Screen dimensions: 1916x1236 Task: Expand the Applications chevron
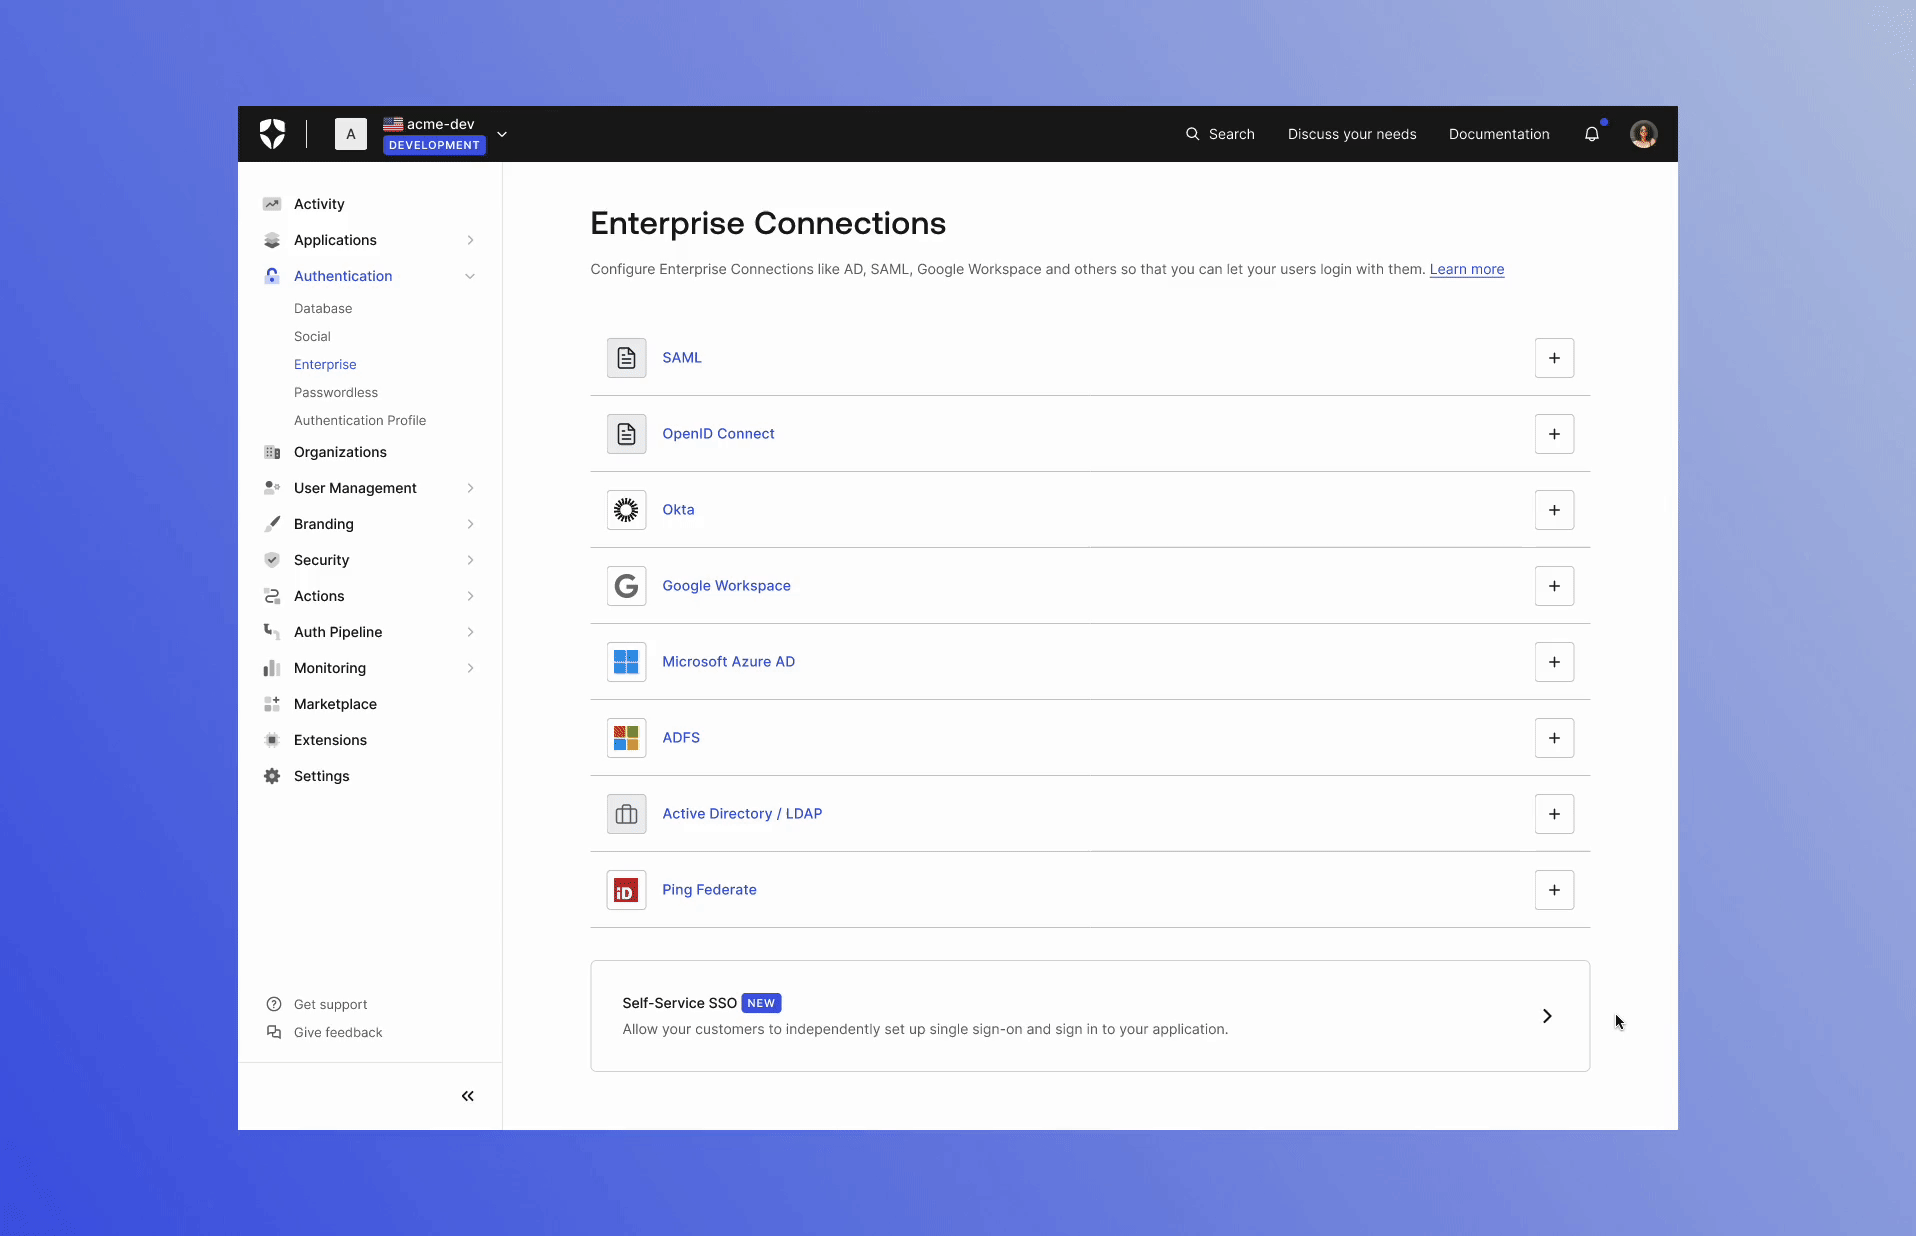[x=470, y=240]
